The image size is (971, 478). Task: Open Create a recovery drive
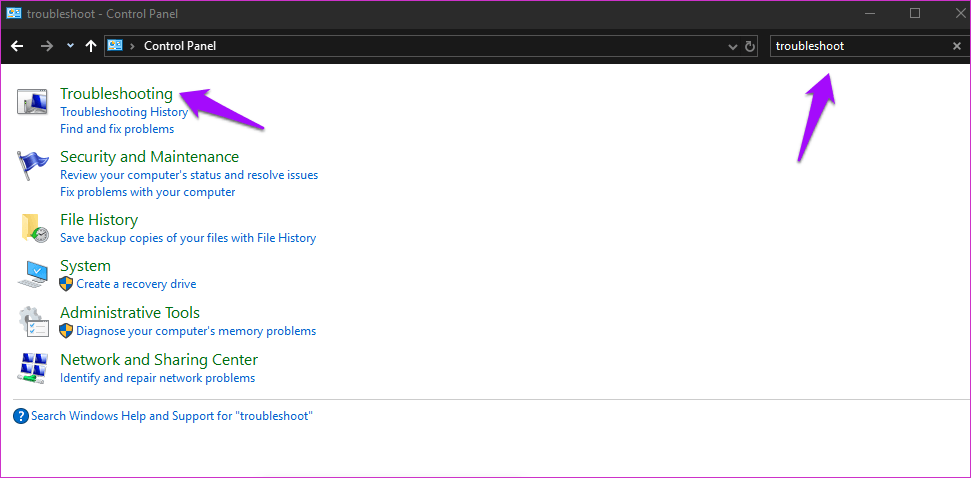[x=136, y=284]
